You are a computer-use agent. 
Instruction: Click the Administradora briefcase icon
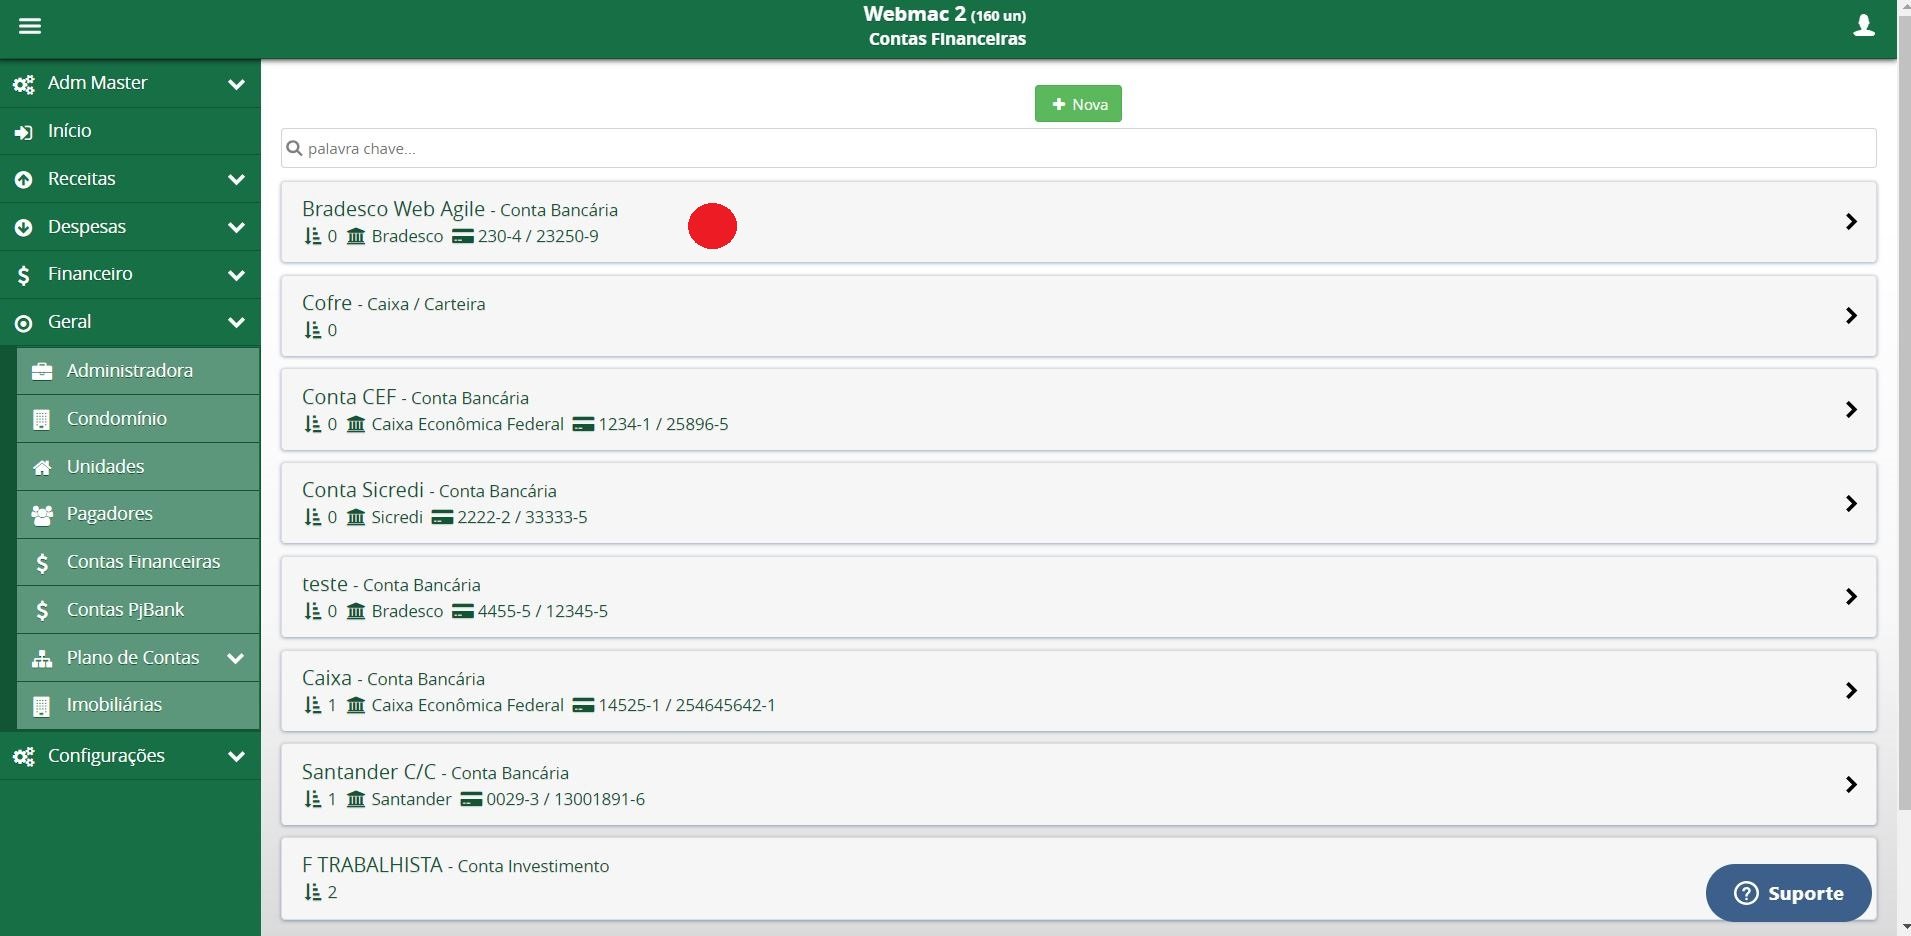pyautogui.click(x=42, y=372)
